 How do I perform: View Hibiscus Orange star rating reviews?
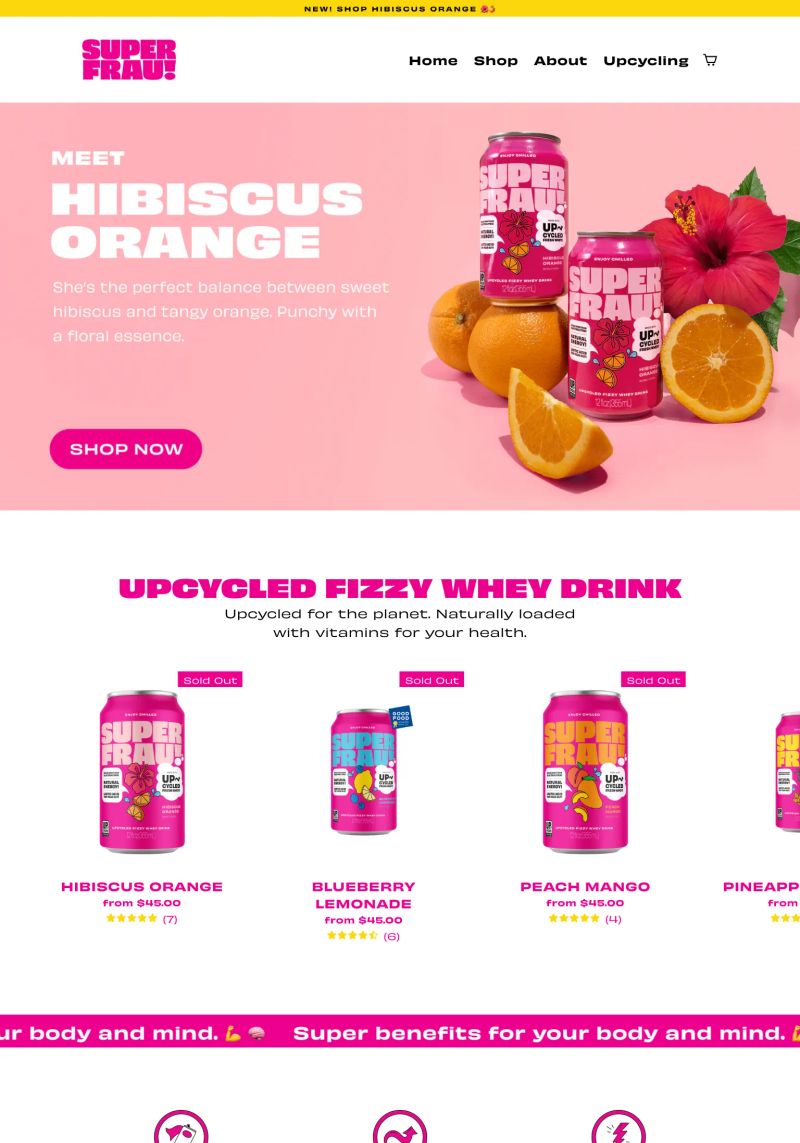pyautogui.click(x=141, y=918)
